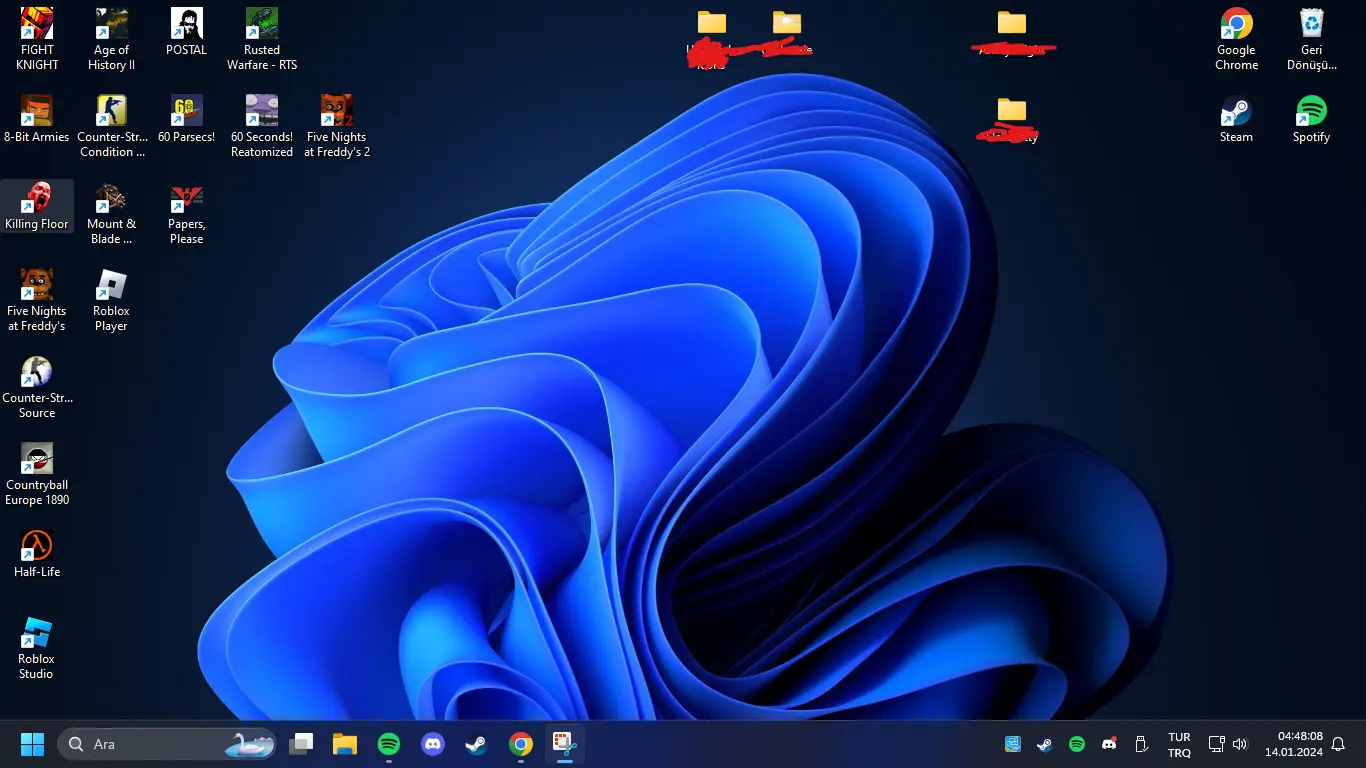Screen dimensions: 1366x768
Task: Click the 60 Parsecs! desktop icon
Action: pyautogui.click(x=186, y=119)
